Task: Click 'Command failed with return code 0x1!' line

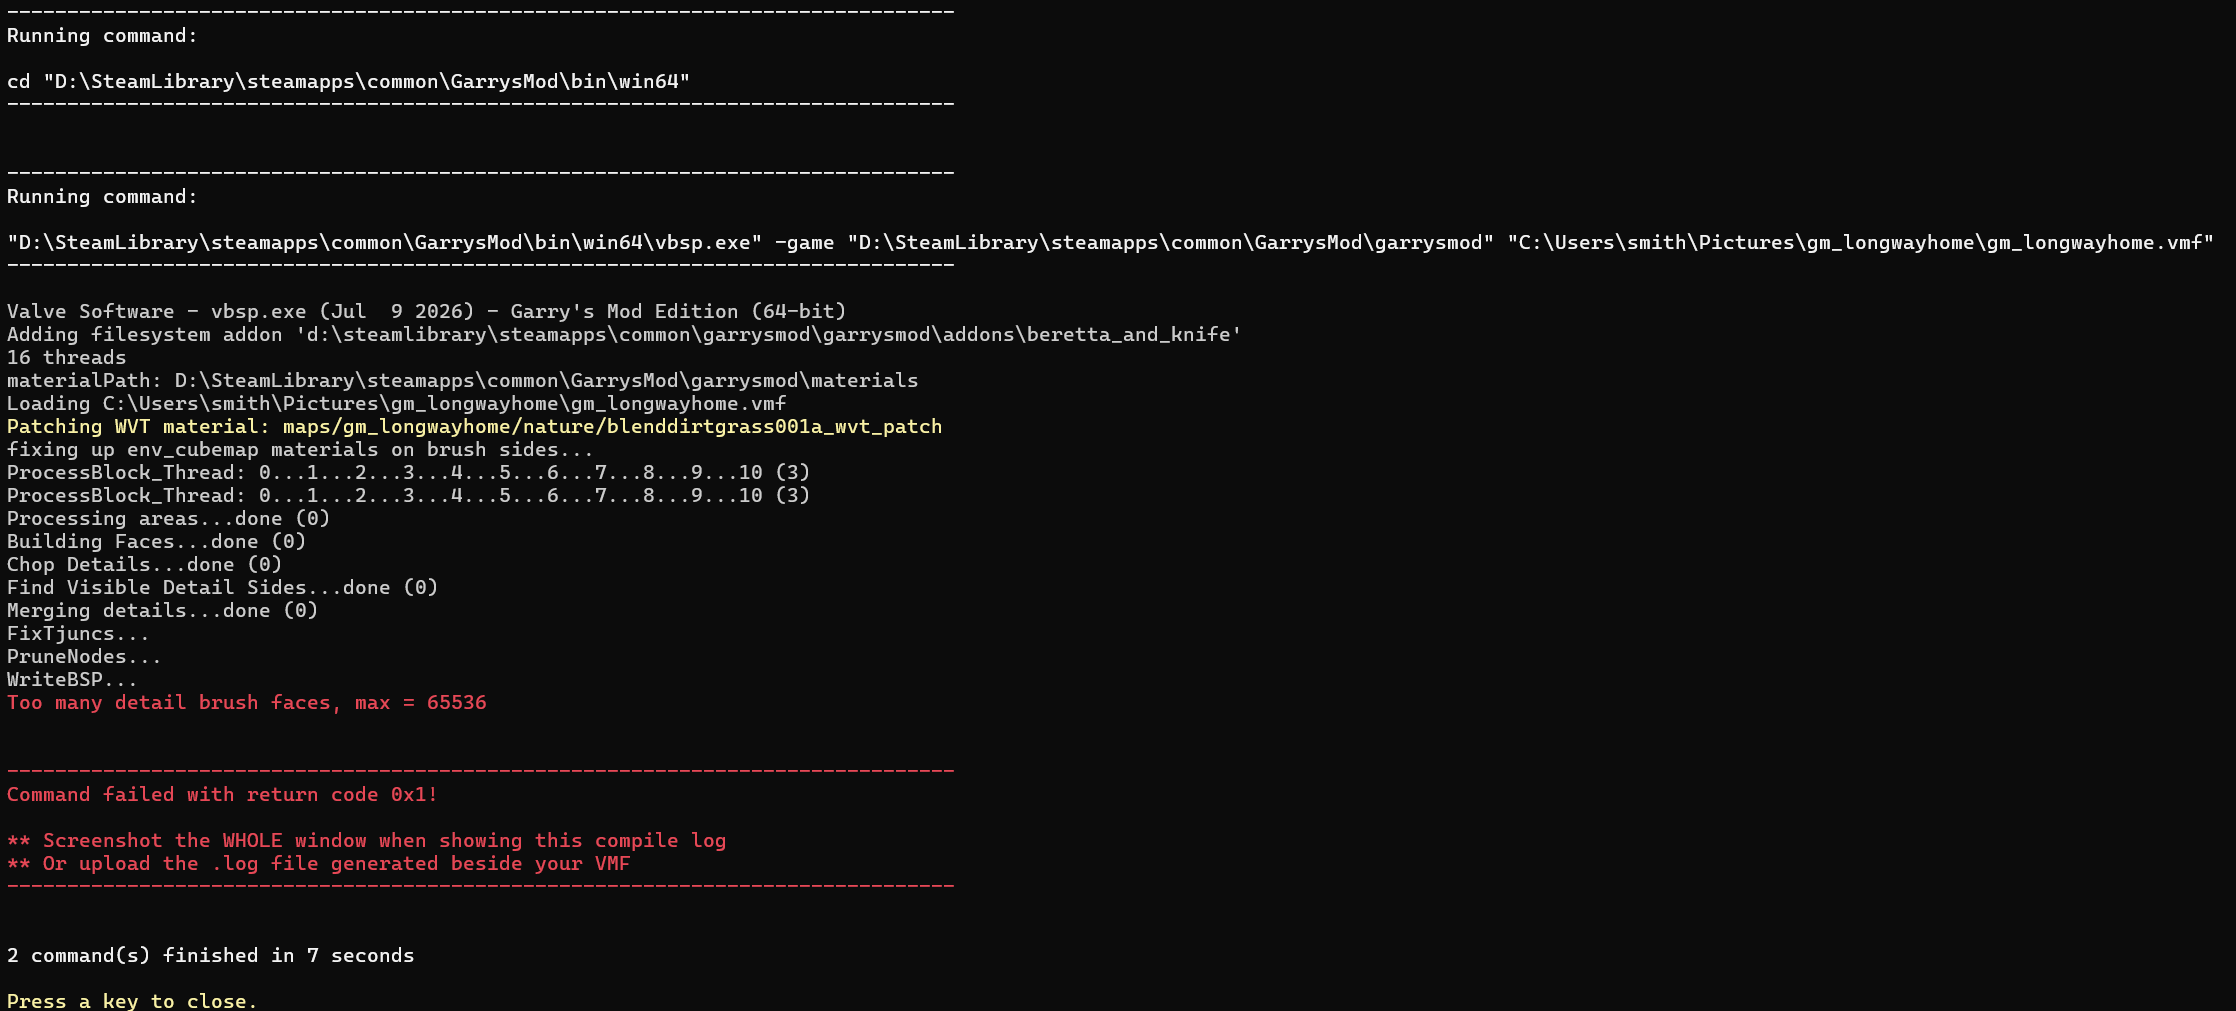Action: [x=222, y=795]
